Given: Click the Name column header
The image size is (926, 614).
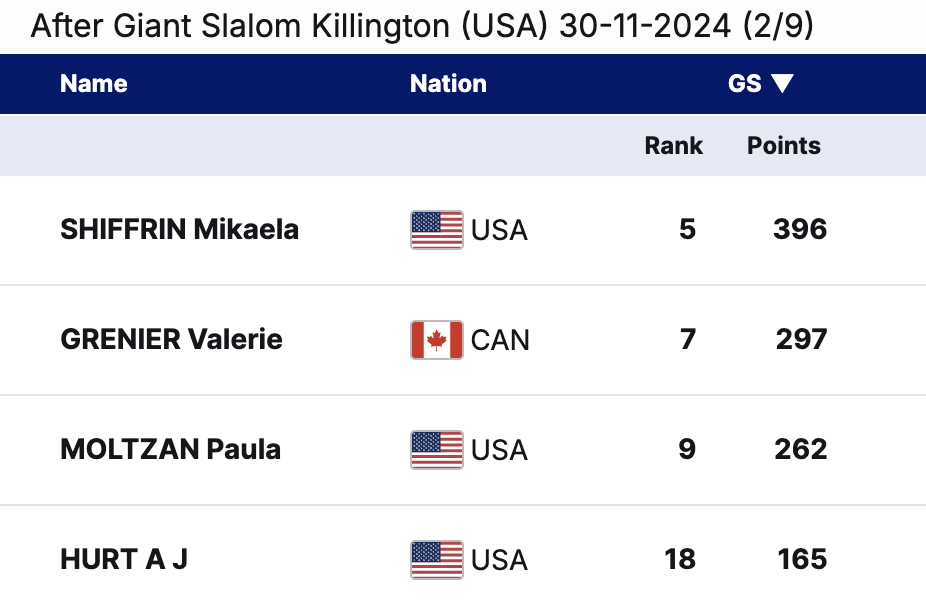Looking at the screenshot, I should click(94, 84).
